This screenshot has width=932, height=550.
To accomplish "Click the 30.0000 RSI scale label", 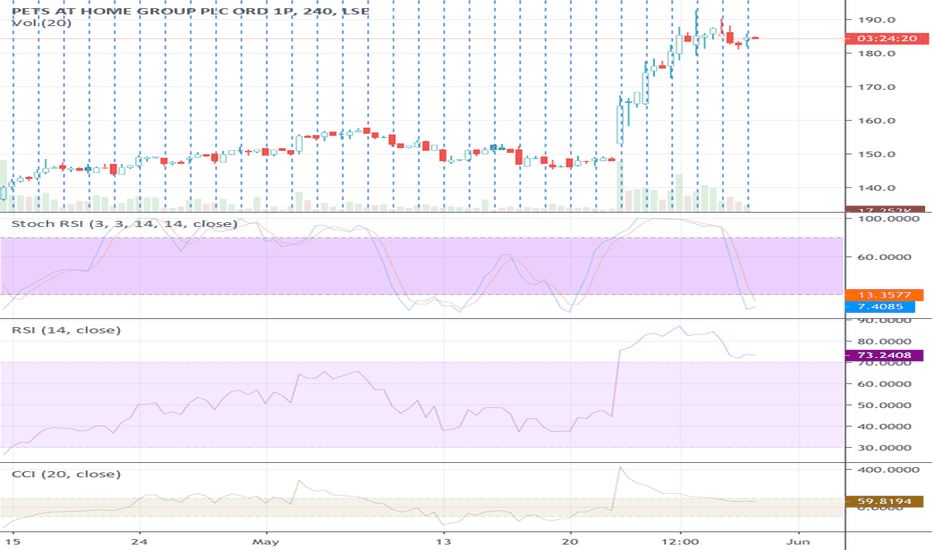I will click(x=884, y=448).
